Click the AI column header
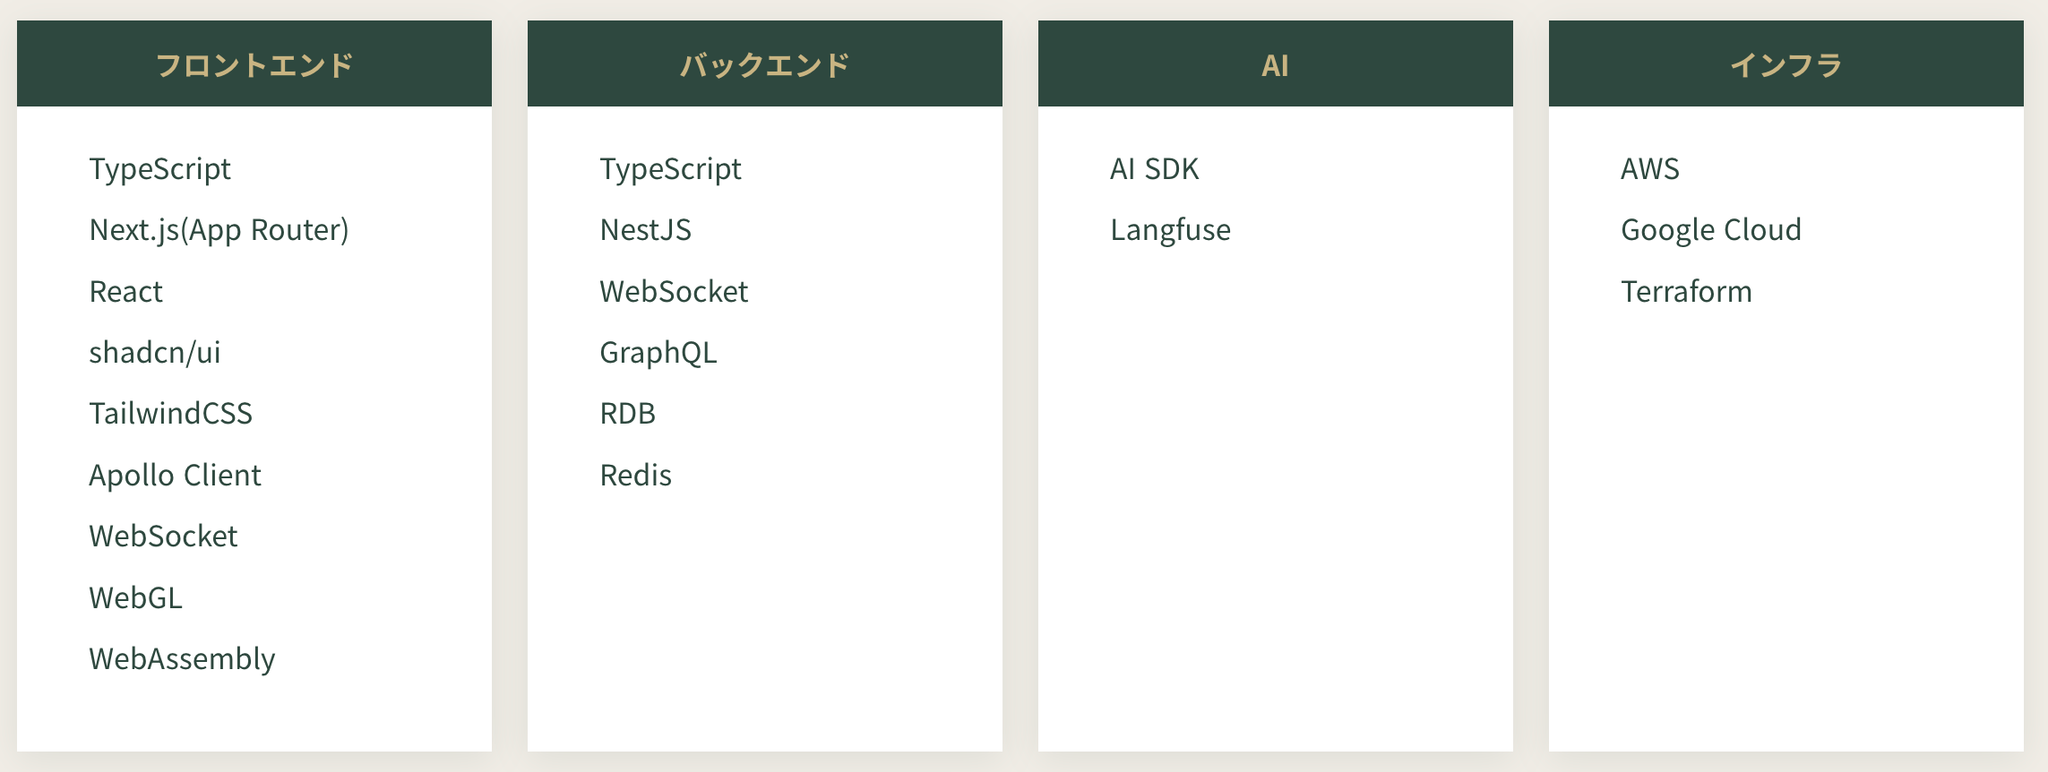This screenshot has width=2048, height=772. click(x=1275, y=65)
